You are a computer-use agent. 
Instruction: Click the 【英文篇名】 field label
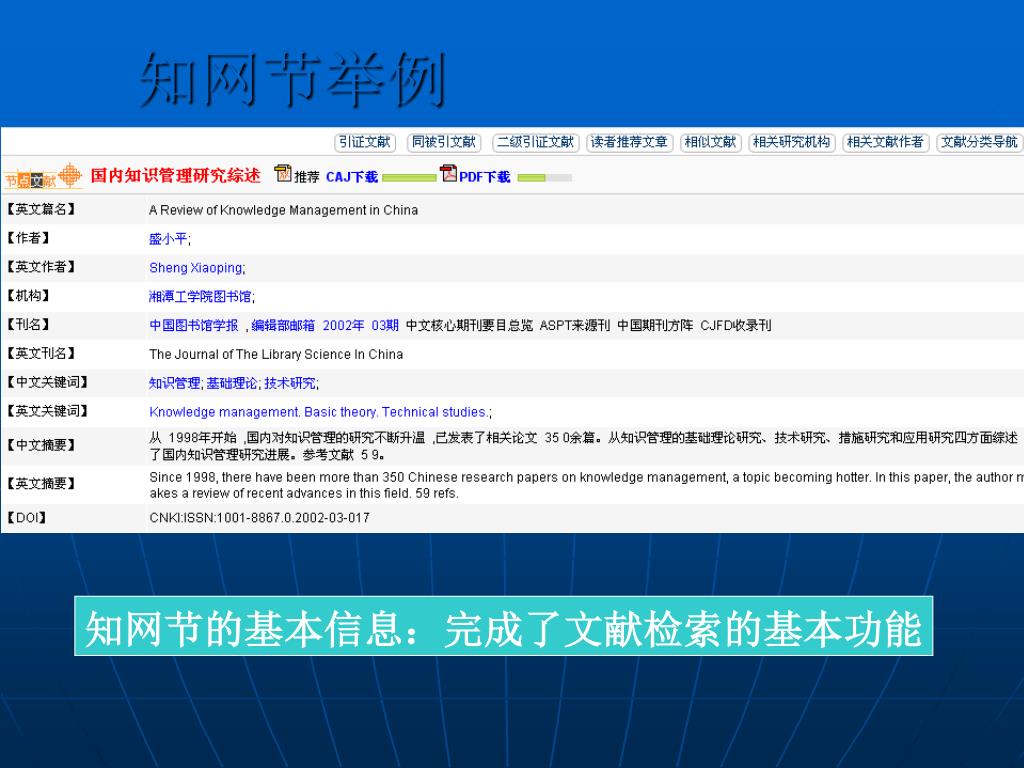pyautogui.click(x=41, y=210)
